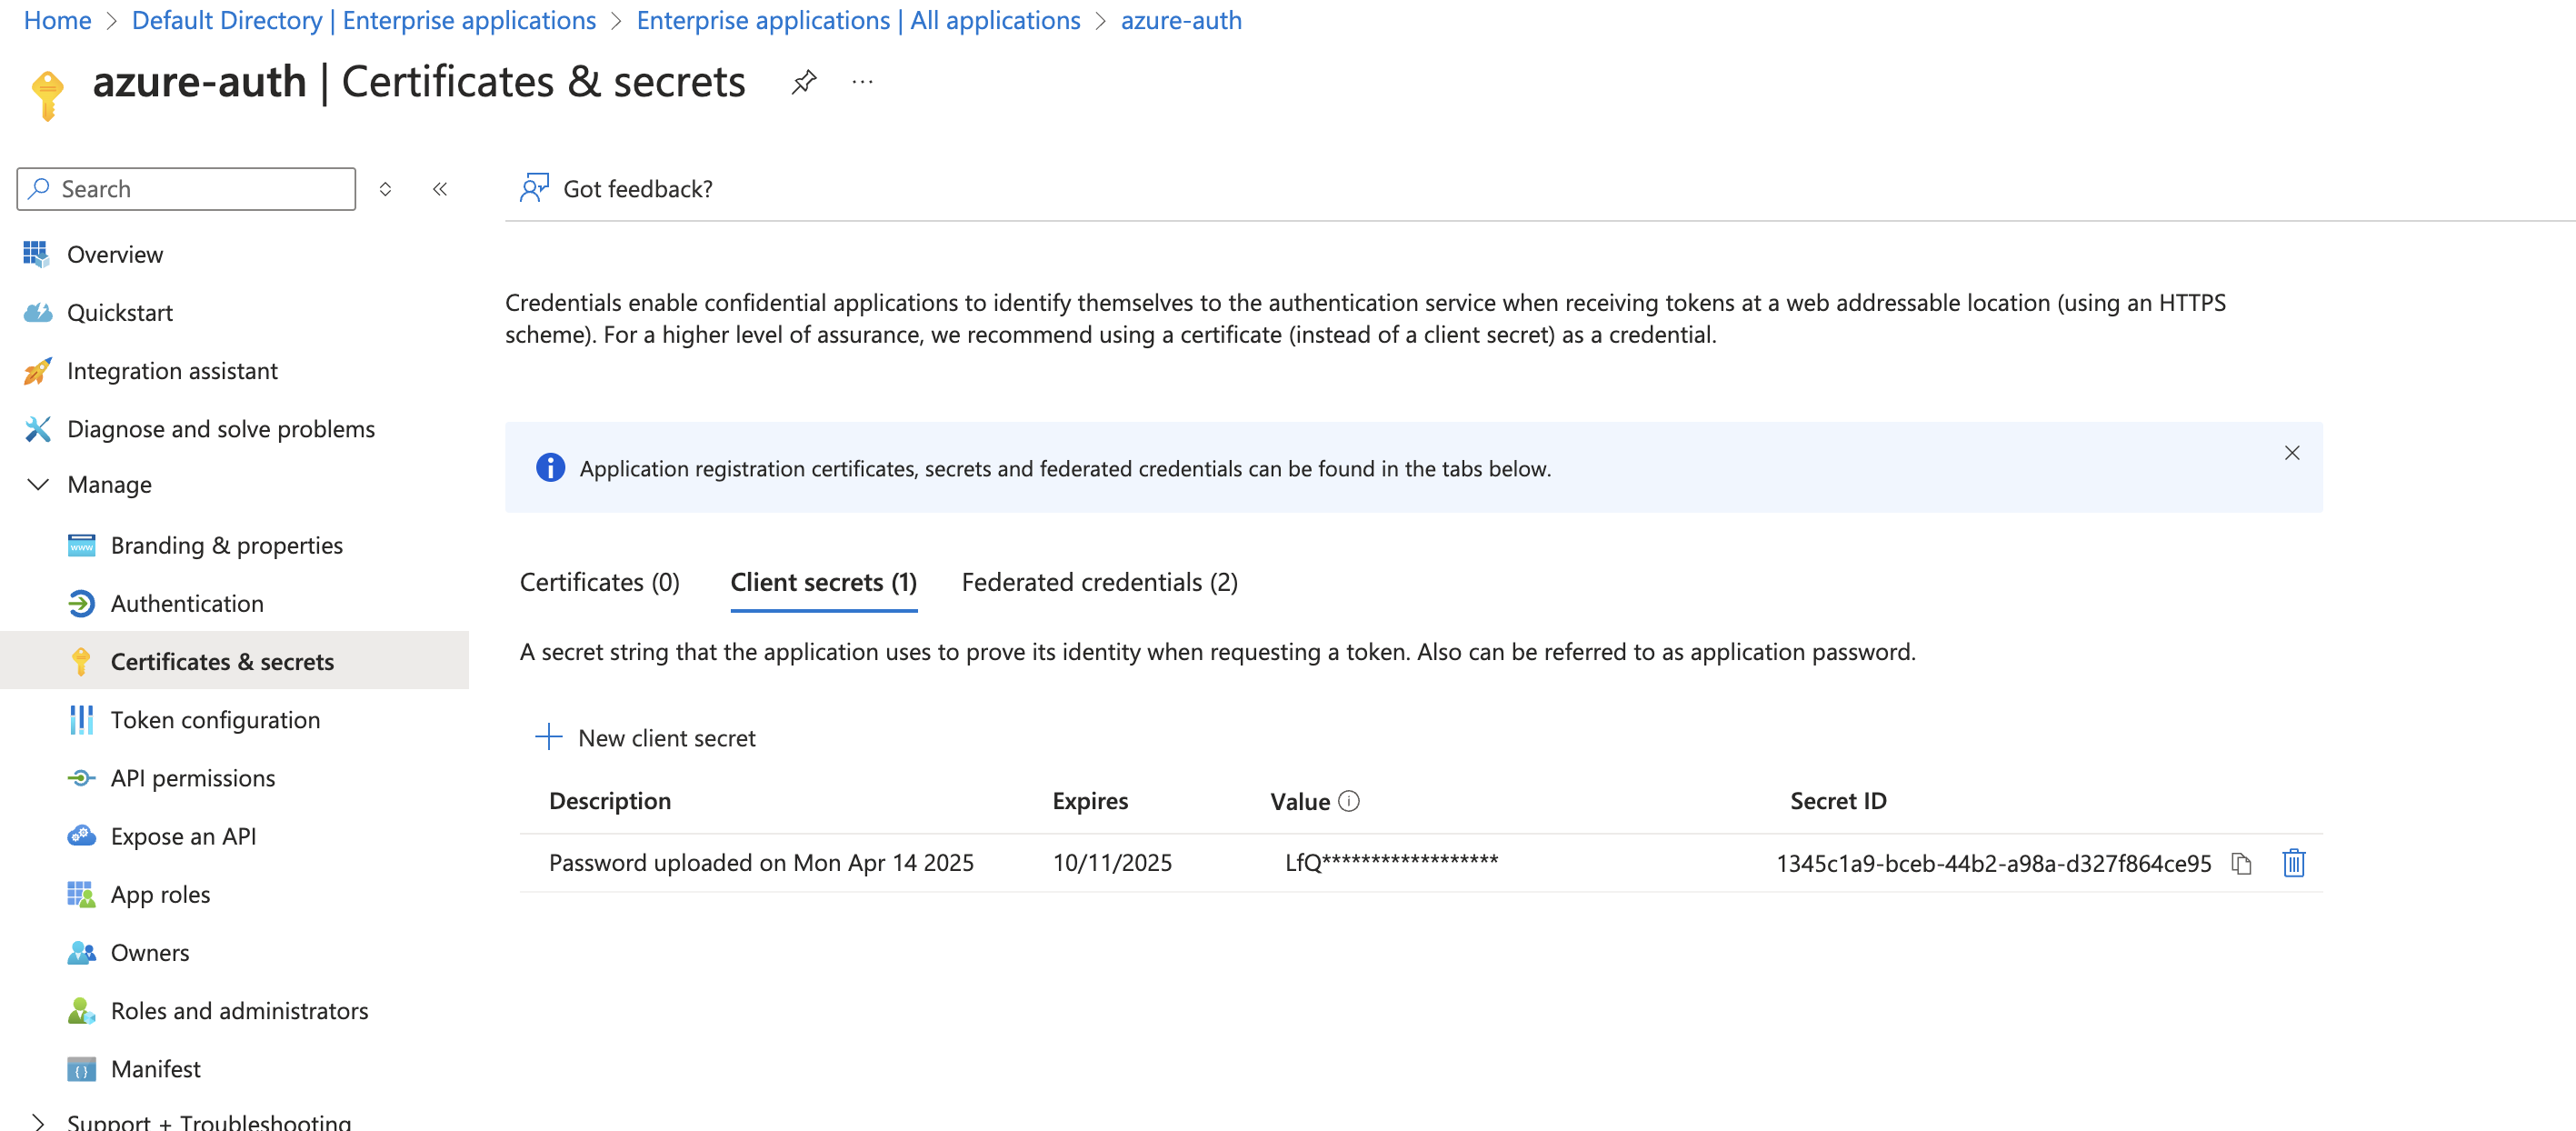Pin the azure-auth blade with pin icon
The height and width of the screenshot is (1131, 2576).
pos(803,82)
